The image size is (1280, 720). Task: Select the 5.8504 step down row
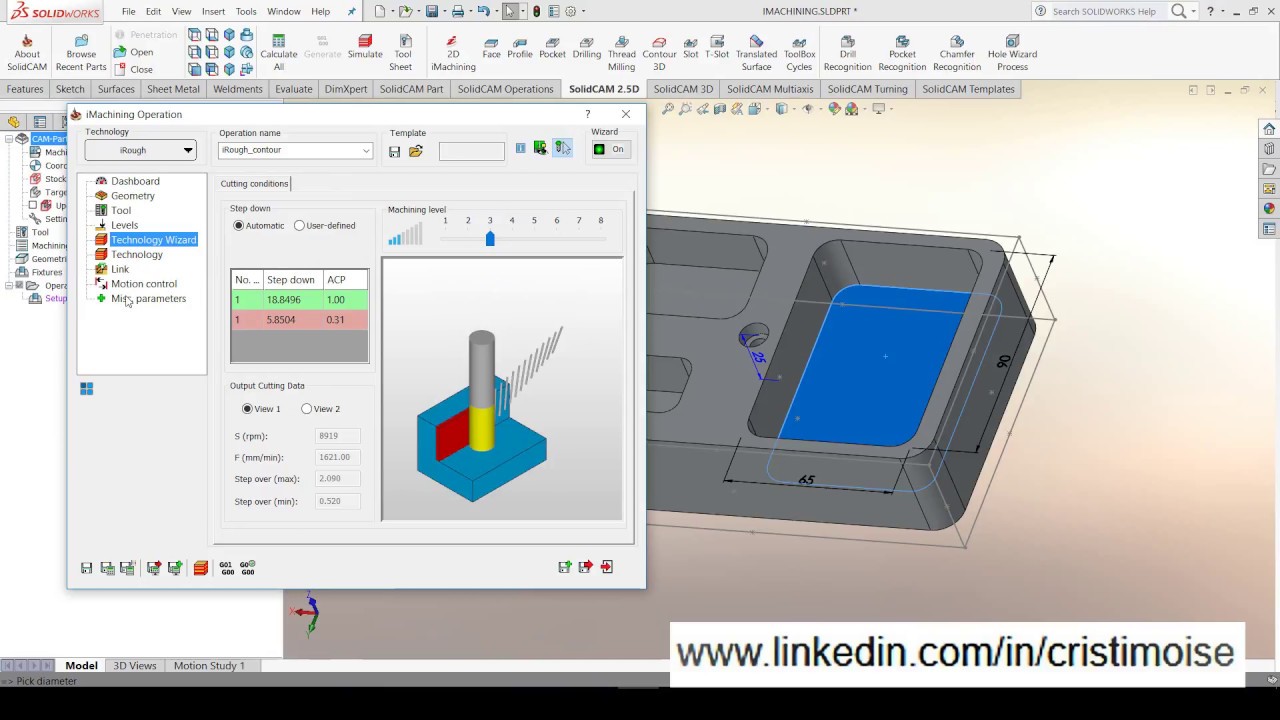299,320
